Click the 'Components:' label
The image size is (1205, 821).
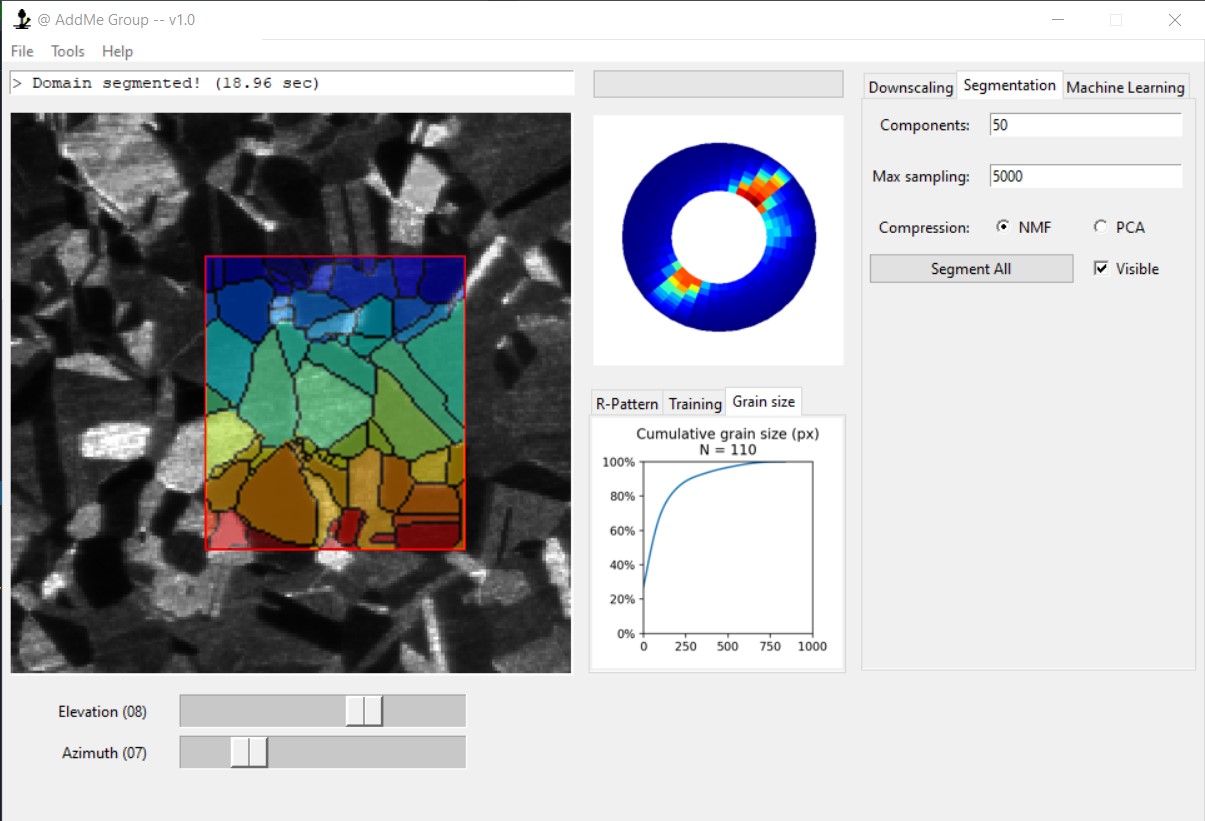coord(925,126)
